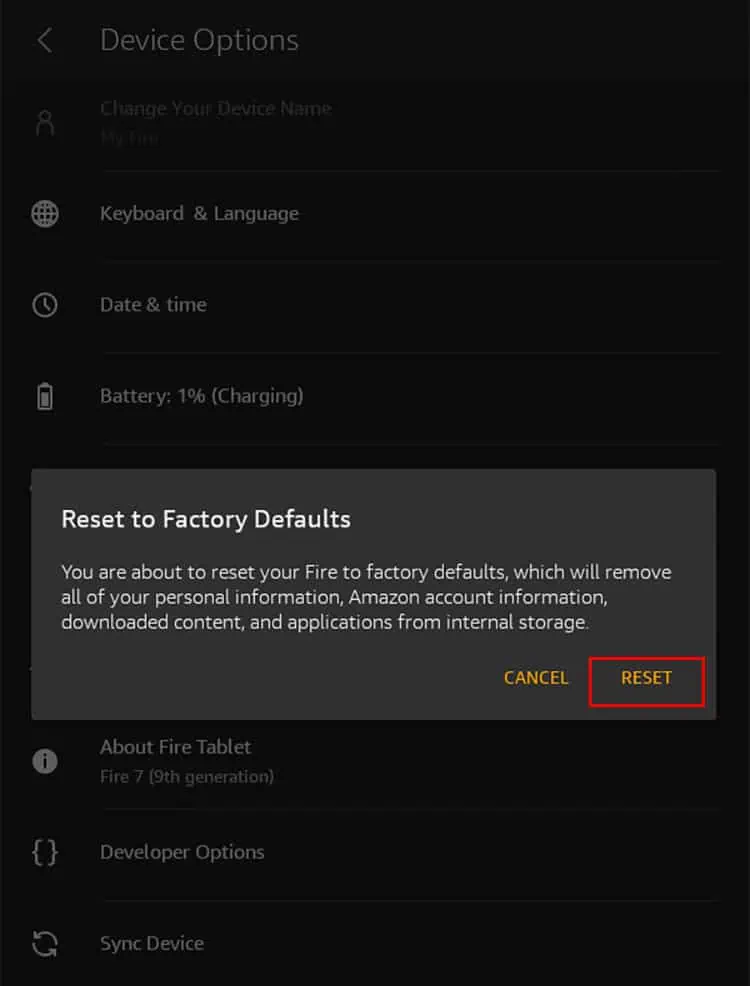Select the Battery settings row
The height and width of the screenshot is (986, 750).
[201, 396]
